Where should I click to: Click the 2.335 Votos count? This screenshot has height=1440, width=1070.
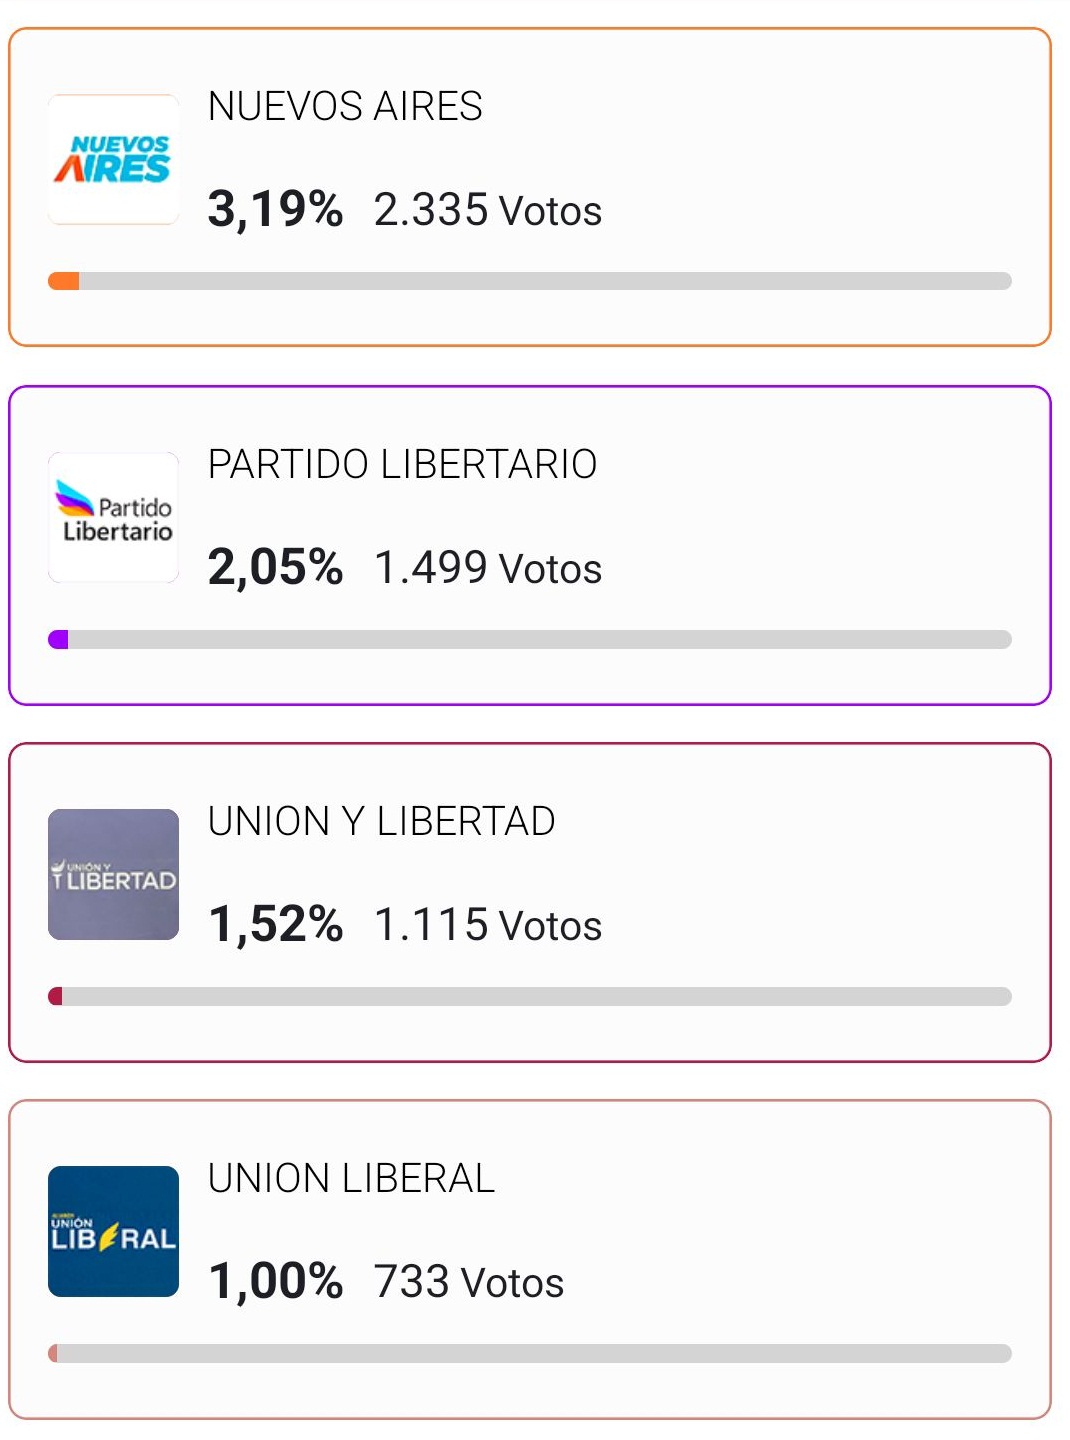(x=488, y=211)
